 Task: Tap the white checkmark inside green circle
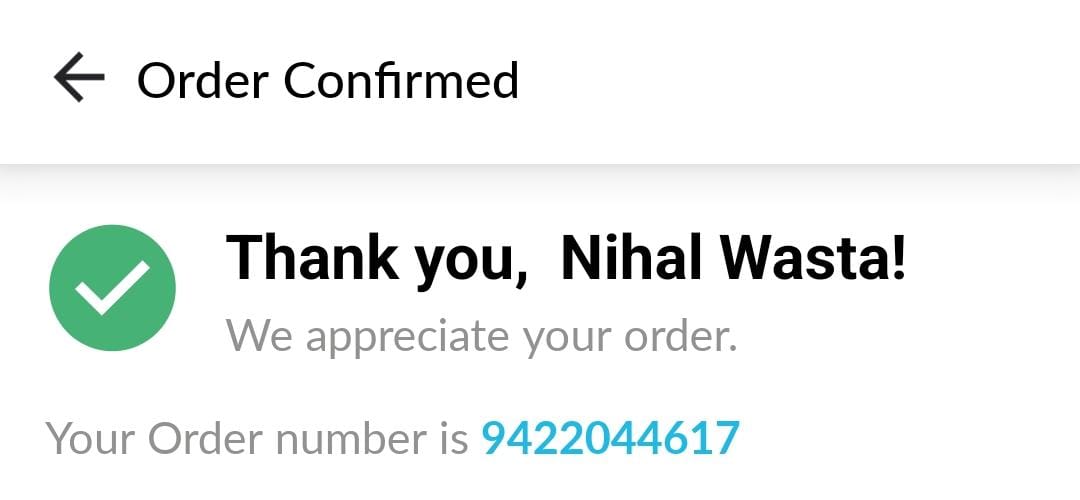112,288
